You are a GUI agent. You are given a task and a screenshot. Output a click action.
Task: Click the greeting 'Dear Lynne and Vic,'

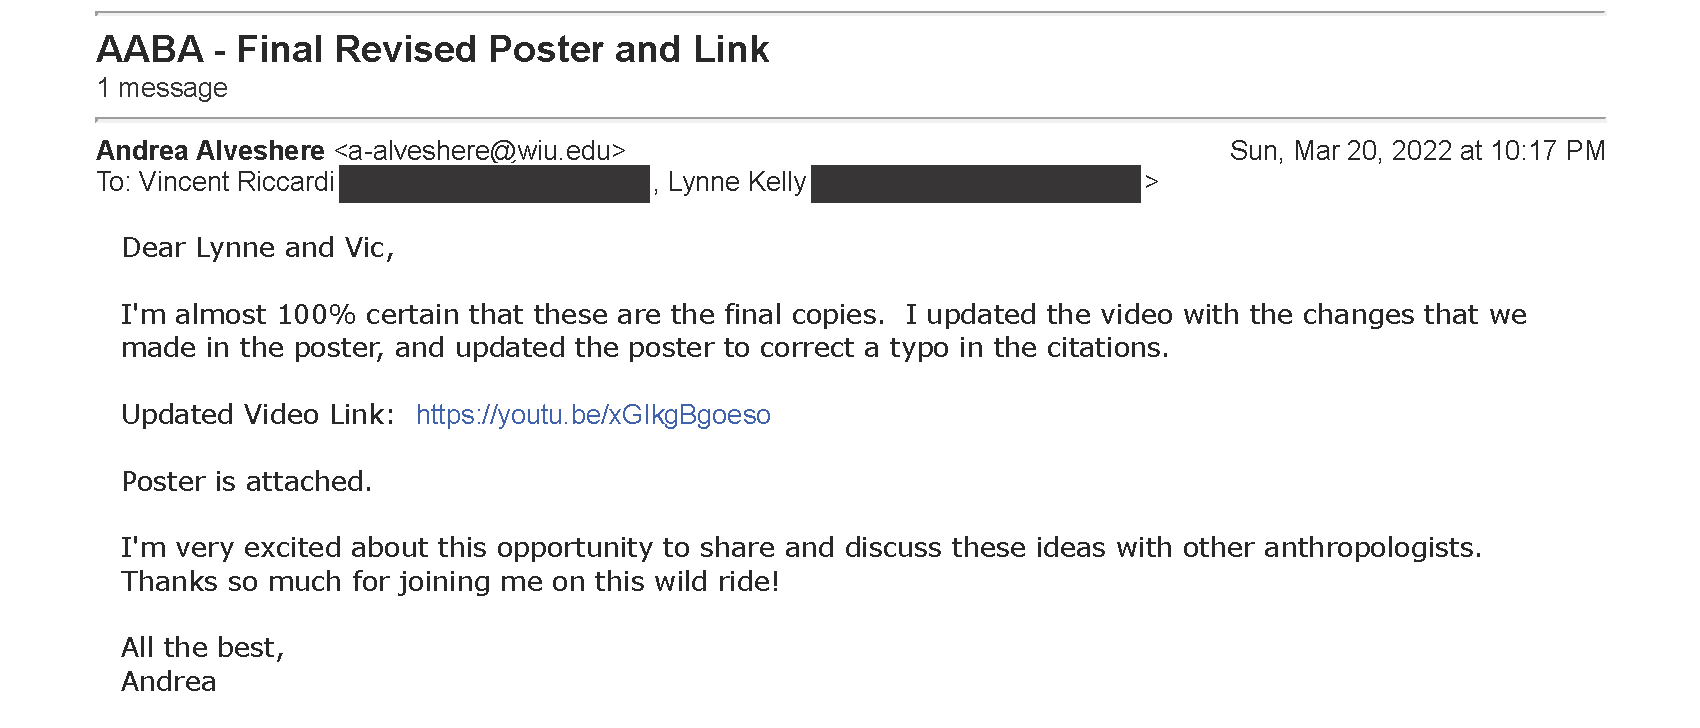tap(258, 248)
